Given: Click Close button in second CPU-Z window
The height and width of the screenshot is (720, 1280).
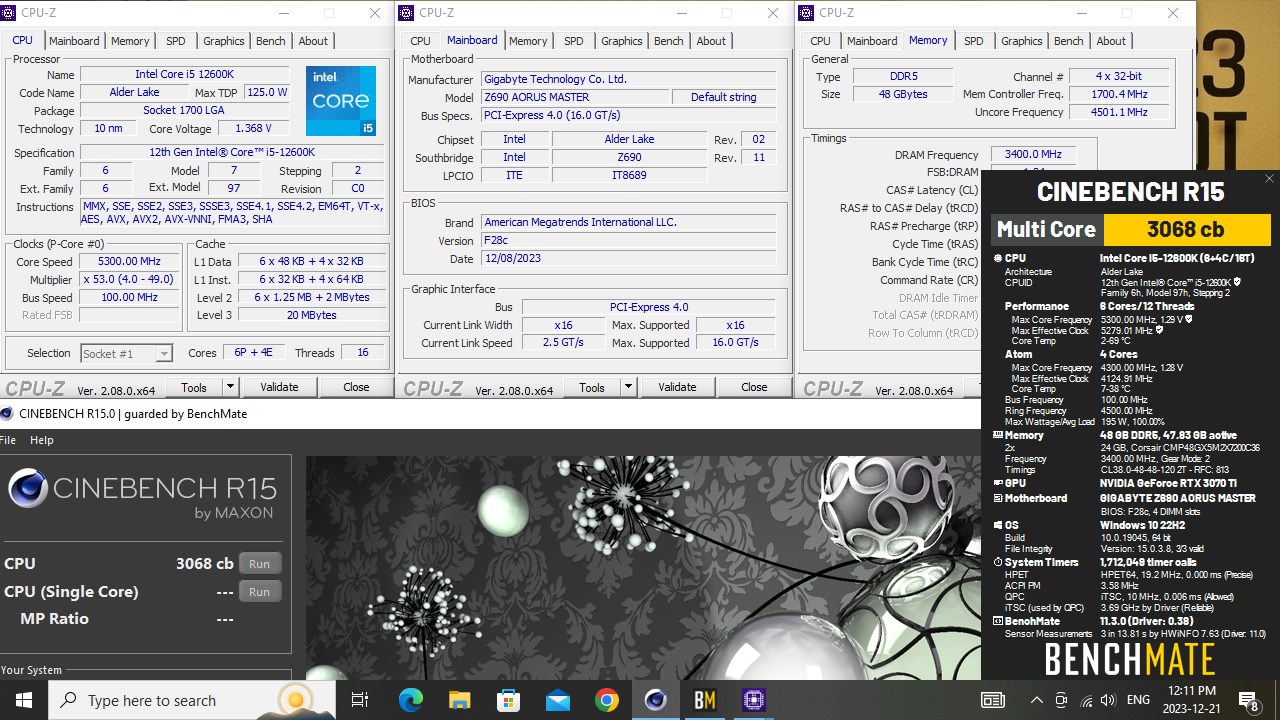Looking at the screenshot, I should click(754, 387).
